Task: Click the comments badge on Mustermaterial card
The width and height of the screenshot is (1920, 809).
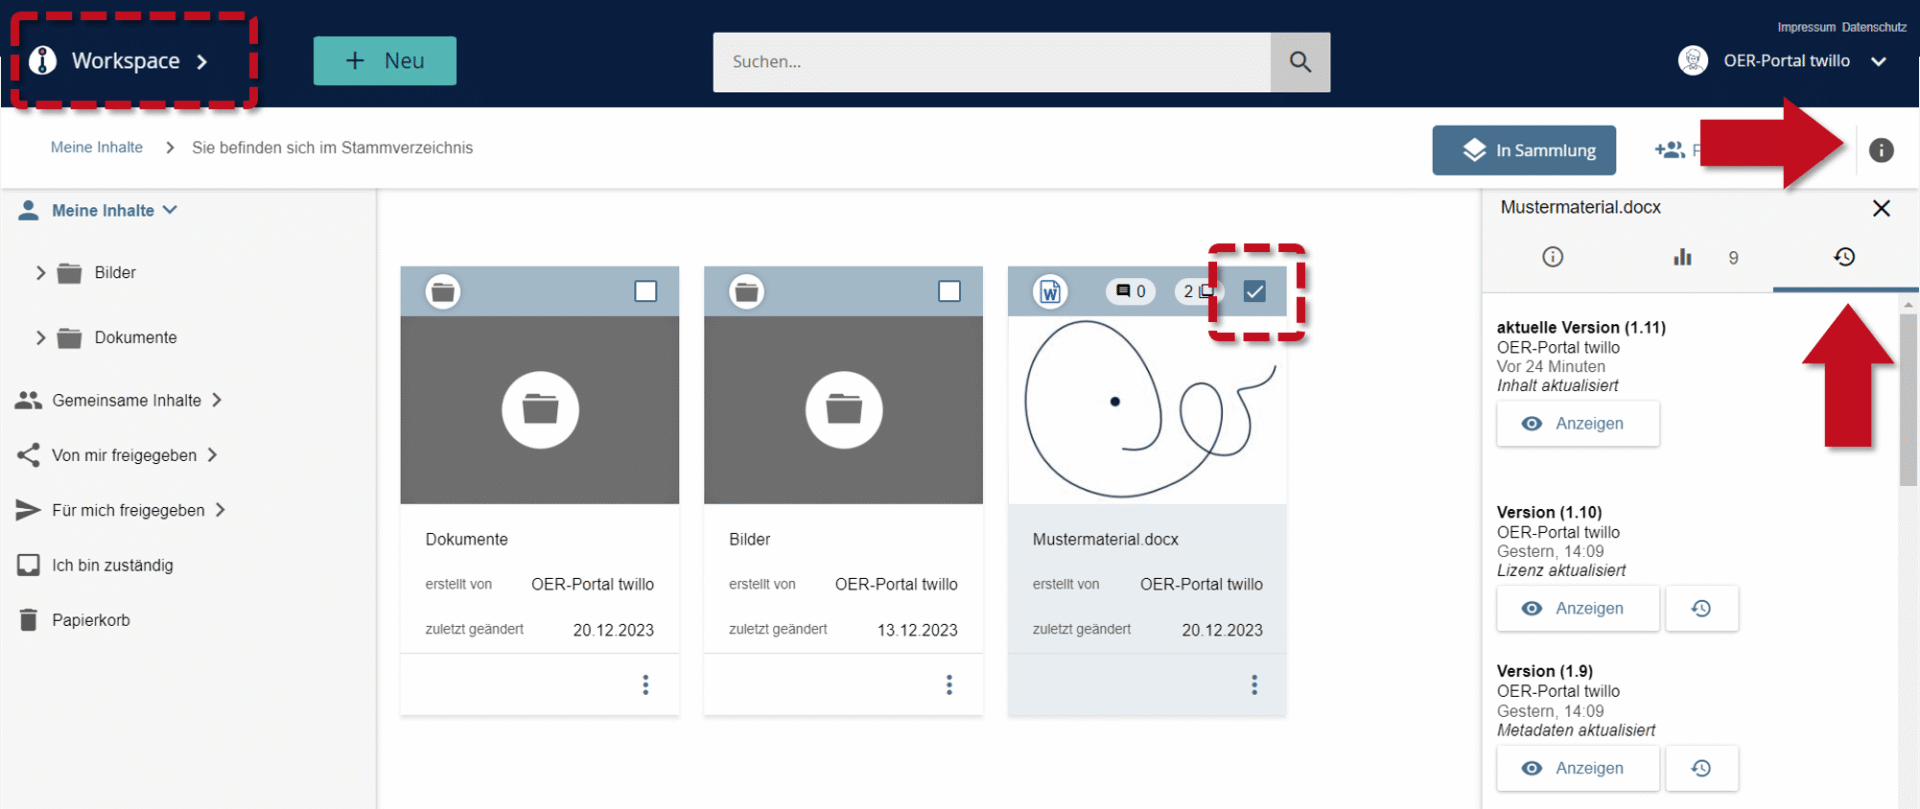Action: [x=1131, y=291]
